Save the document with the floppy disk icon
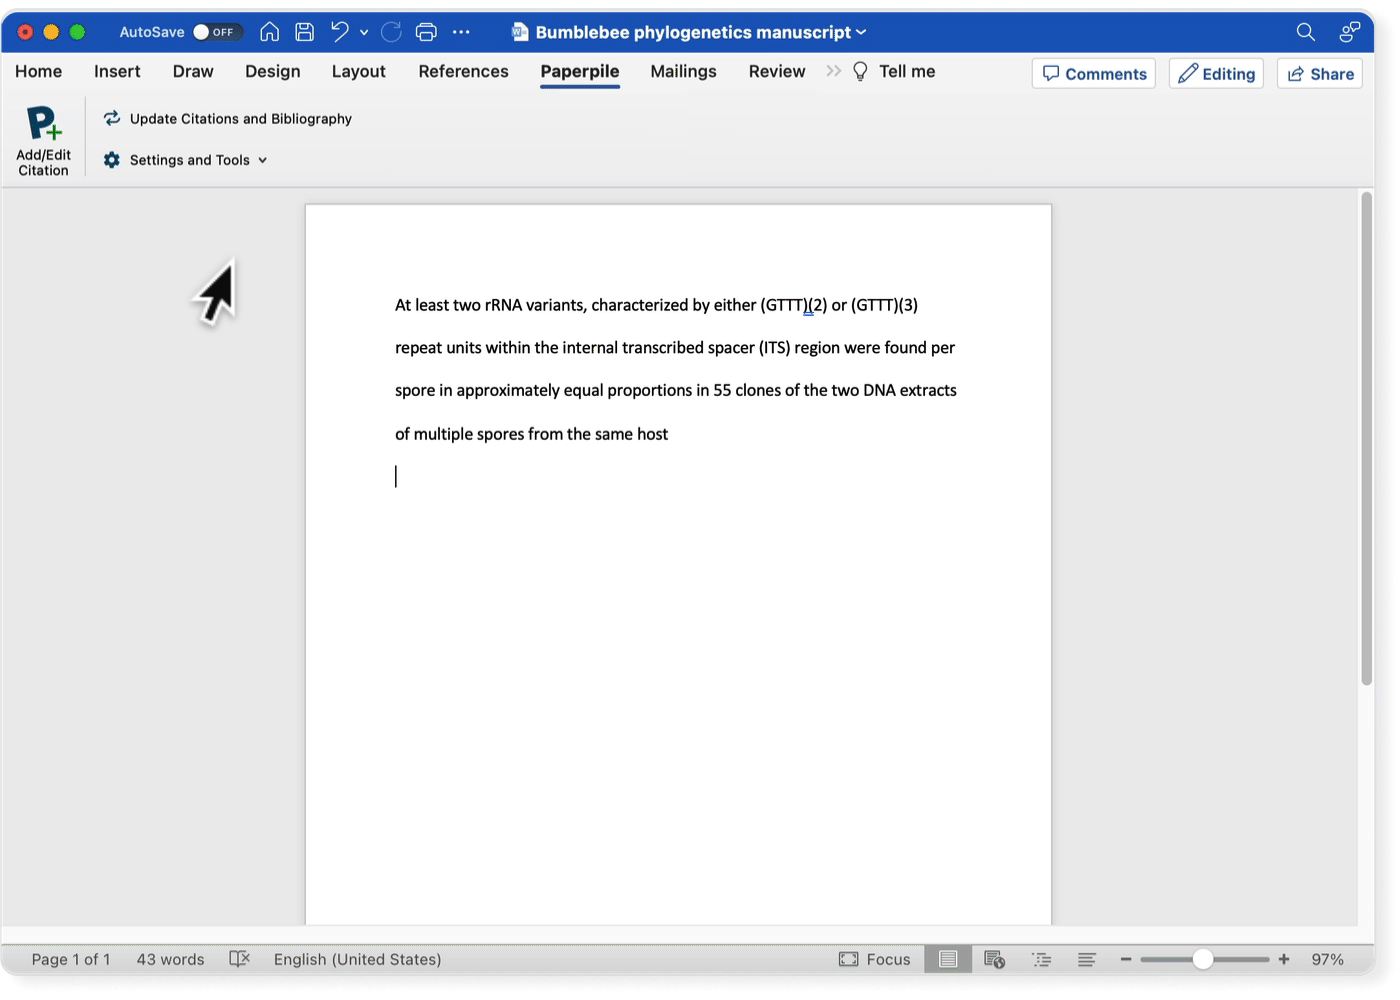This screenshot has height=1000, width=1400. (x=305, y=32)
